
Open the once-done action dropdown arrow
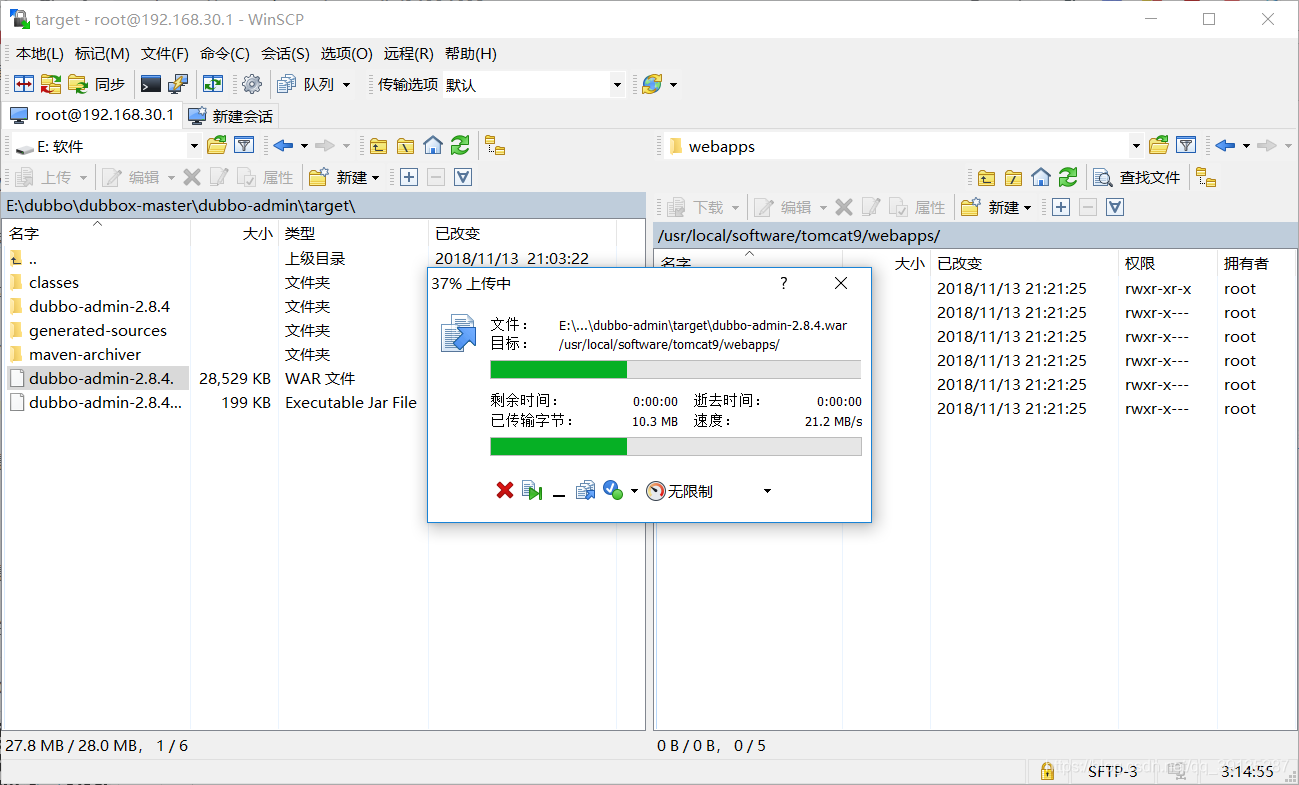[x=634, y=492]
